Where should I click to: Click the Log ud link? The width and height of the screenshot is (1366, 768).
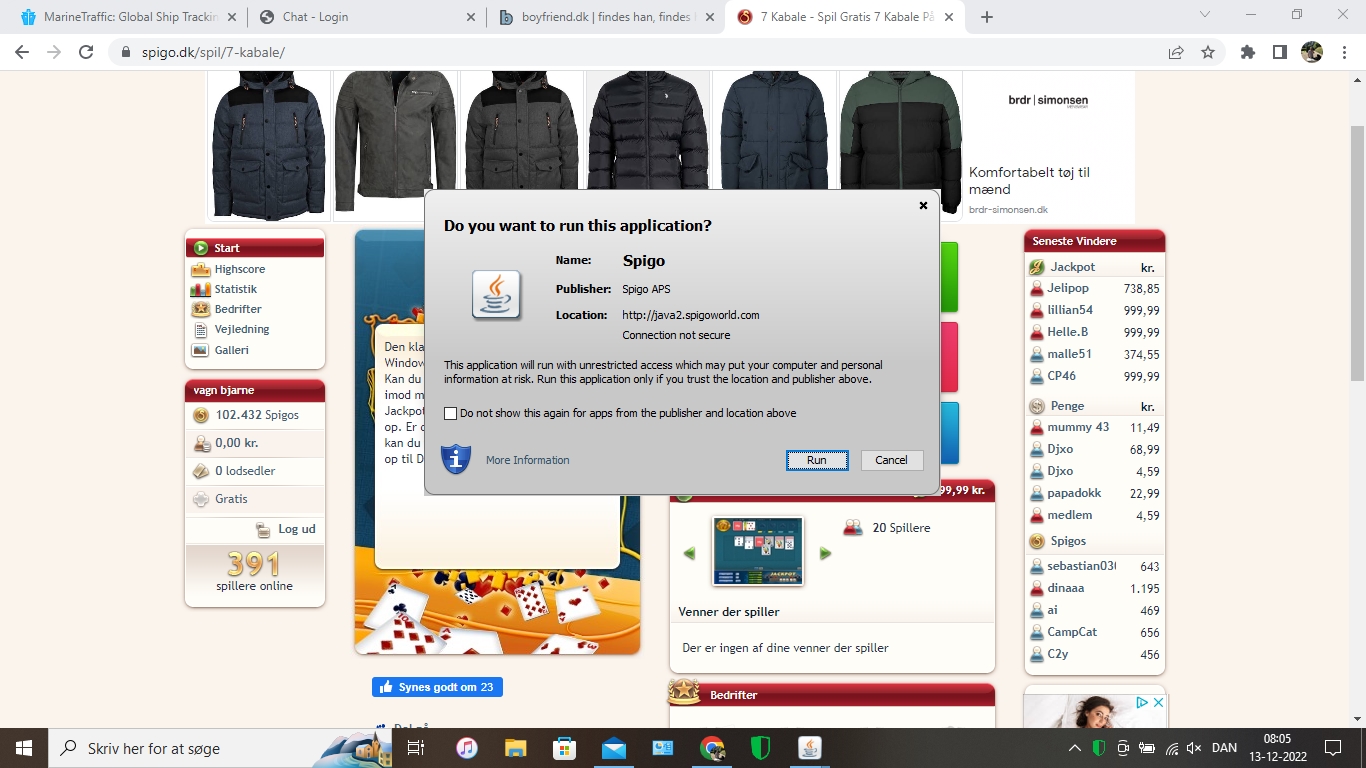[x=296, y=529]
